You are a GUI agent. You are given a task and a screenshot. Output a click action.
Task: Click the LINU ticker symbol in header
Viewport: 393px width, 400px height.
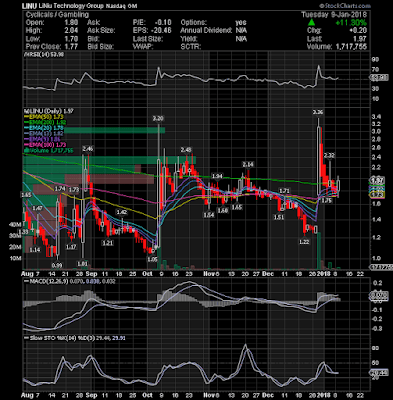(x=29, y=6)
